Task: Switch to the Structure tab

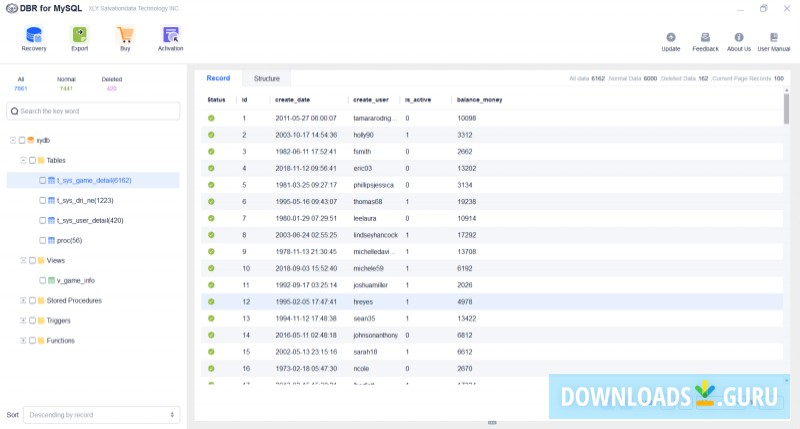Action: click(267, 79)
